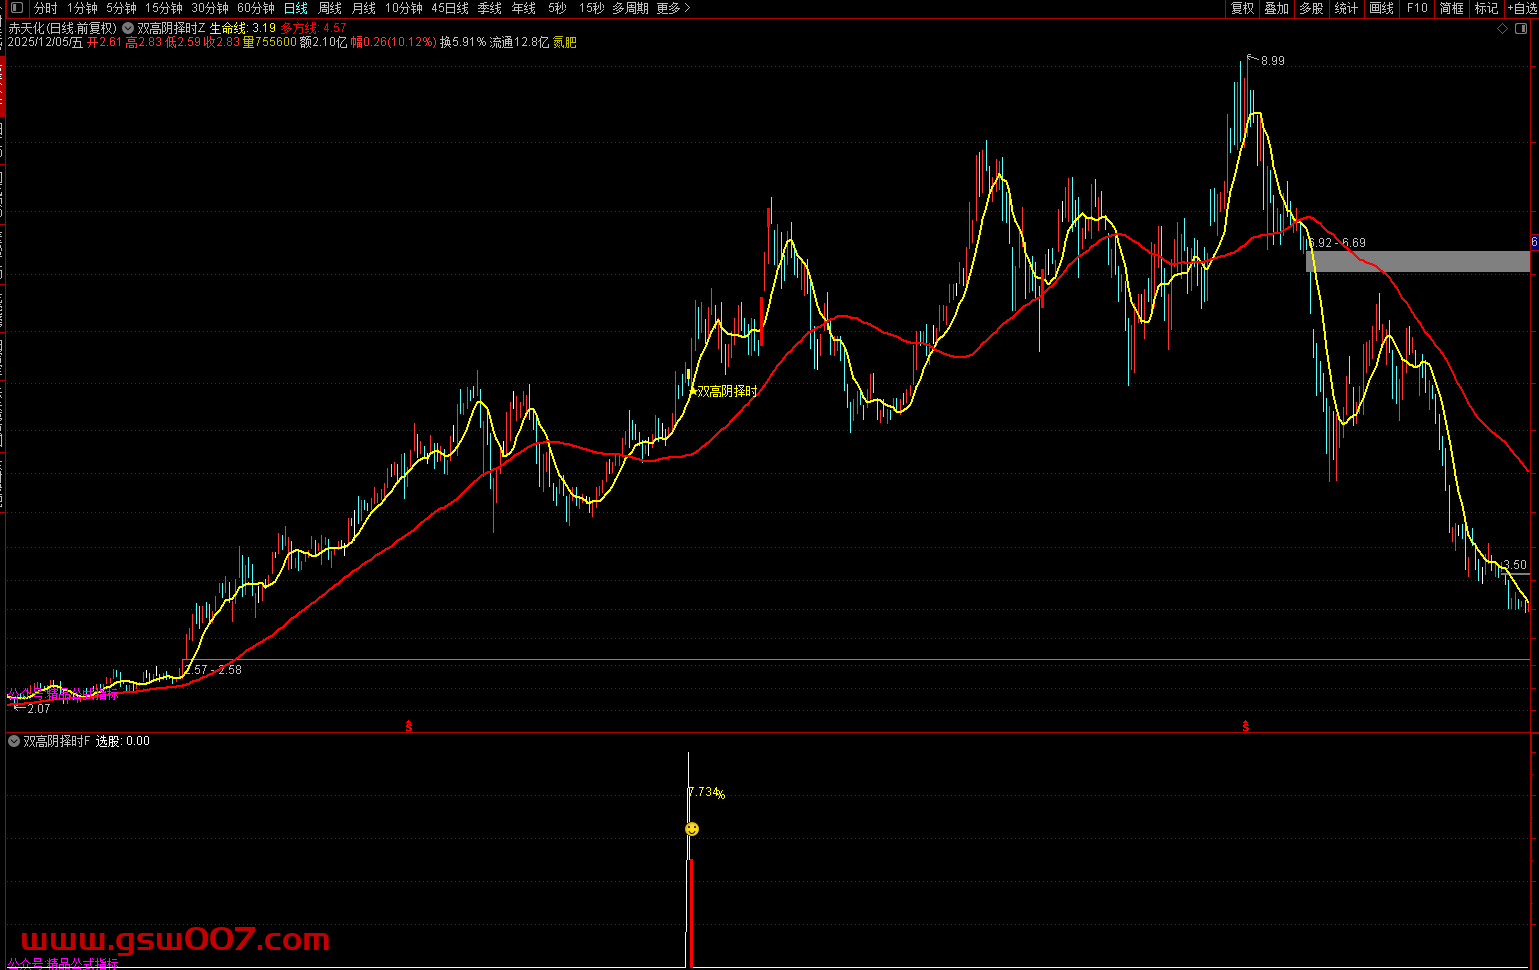Image resolution: width=1539 pixels, height=970 pixels.
Task: Select the 60分钟 period tab
Action: (255, 8)
